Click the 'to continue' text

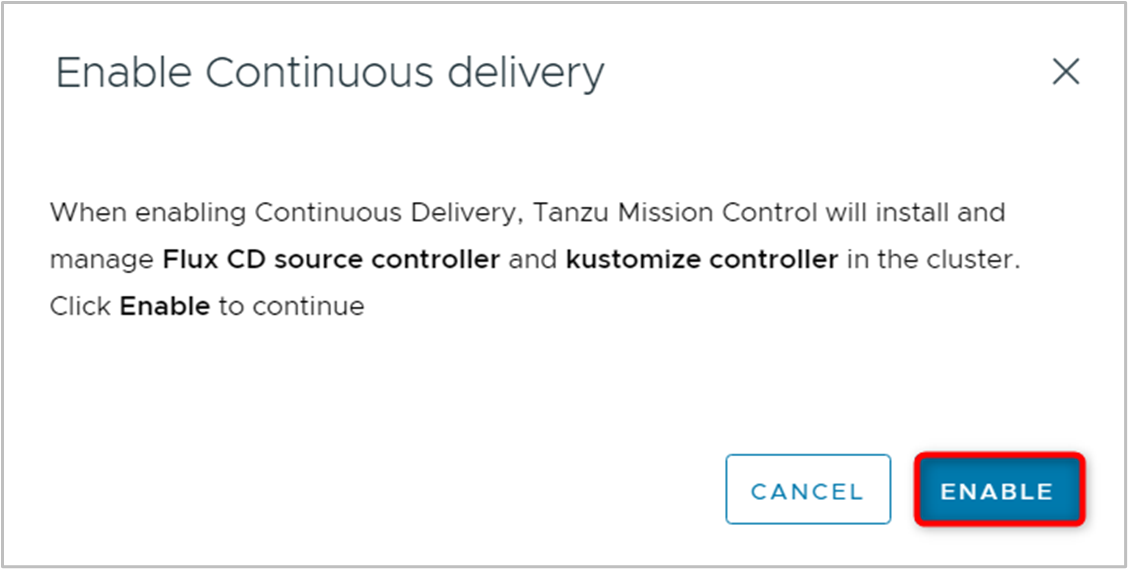coord(291,306)
